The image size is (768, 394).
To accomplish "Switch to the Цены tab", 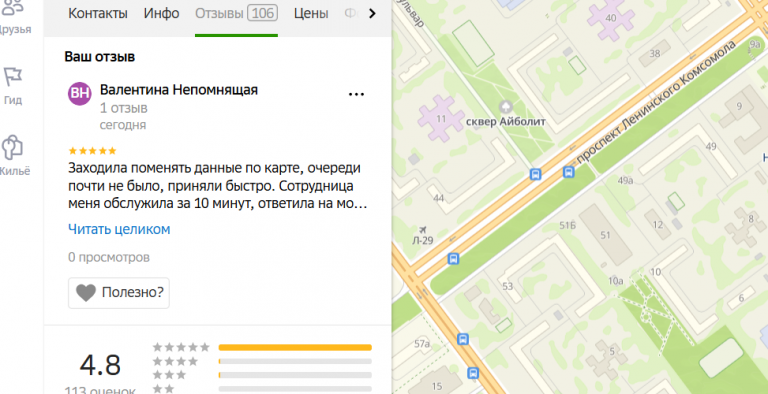I will click(x=311, y=13).
